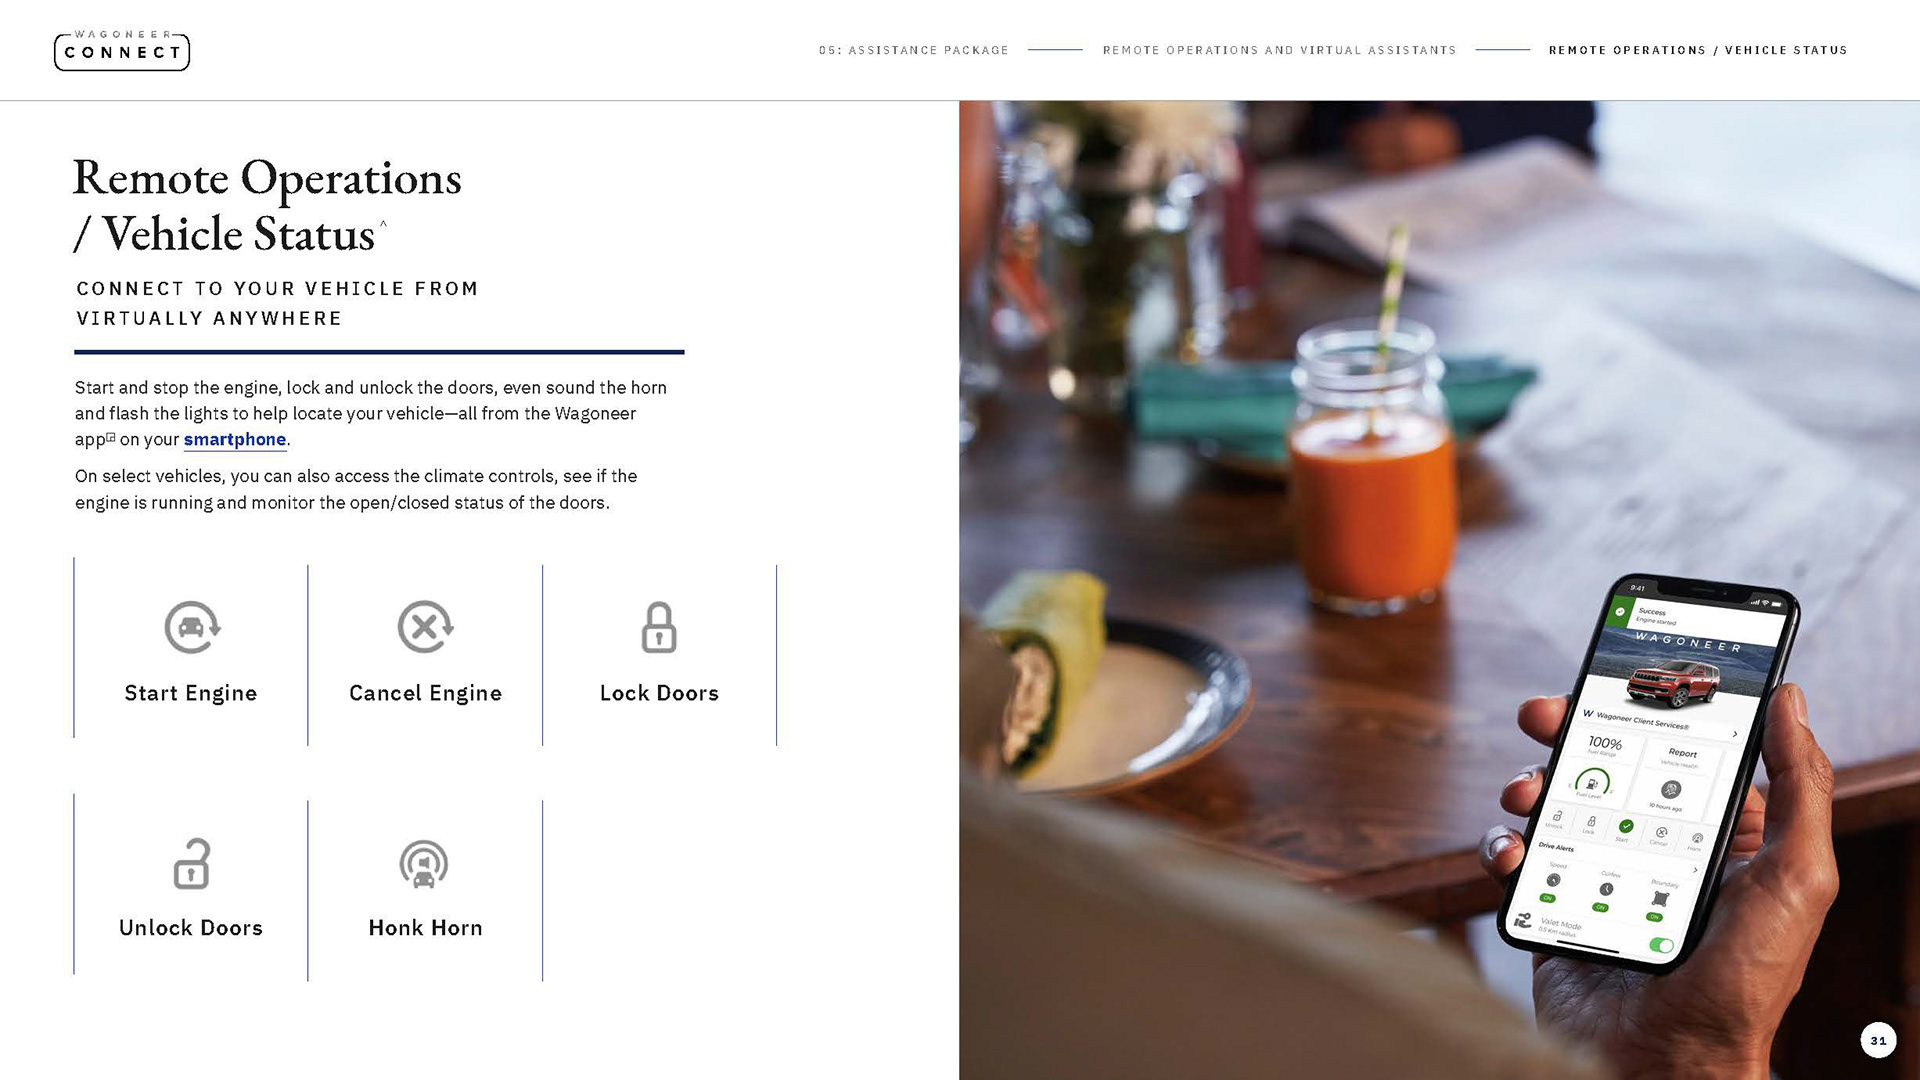
Task: Open the 05: Assistance Package breadcrumb
Action: (913, 50)
